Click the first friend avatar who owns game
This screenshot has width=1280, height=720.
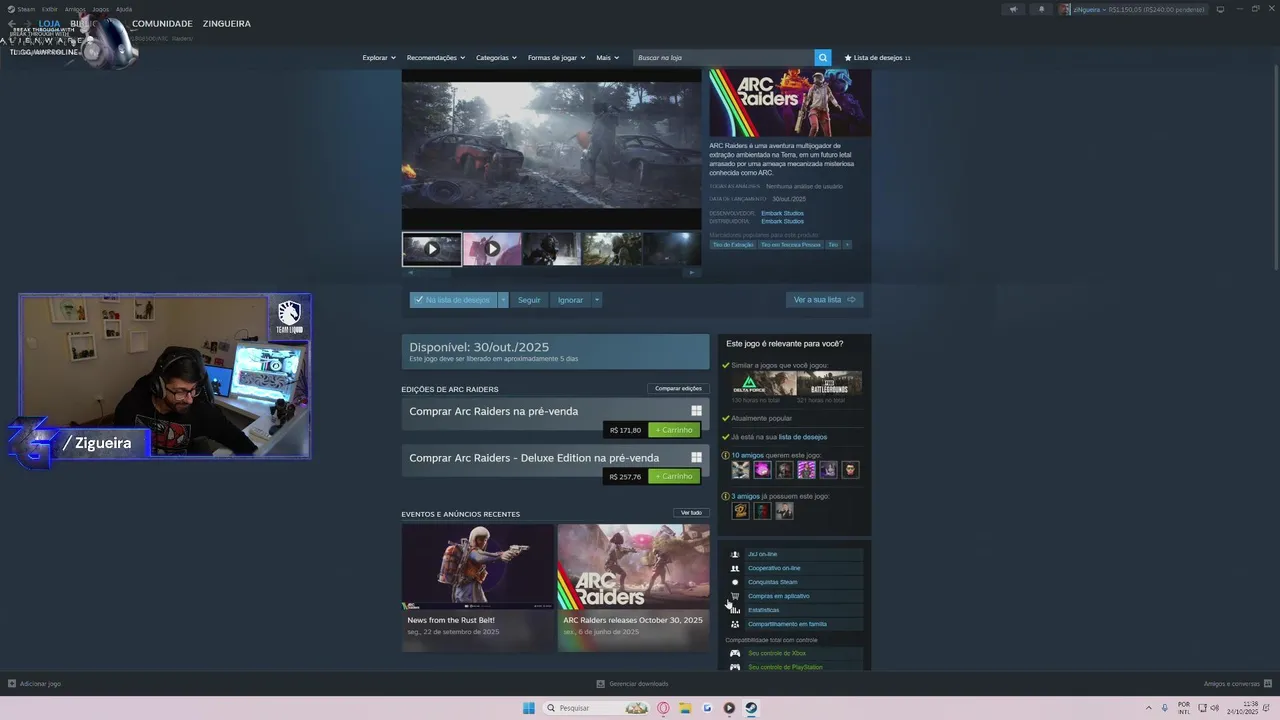click(740, 511)
